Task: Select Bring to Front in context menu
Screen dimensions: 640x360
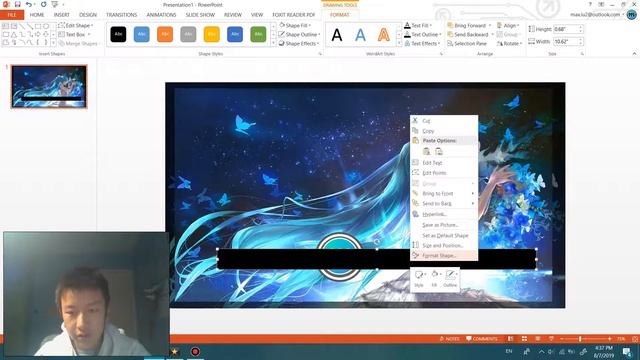Action: (444, 193)
